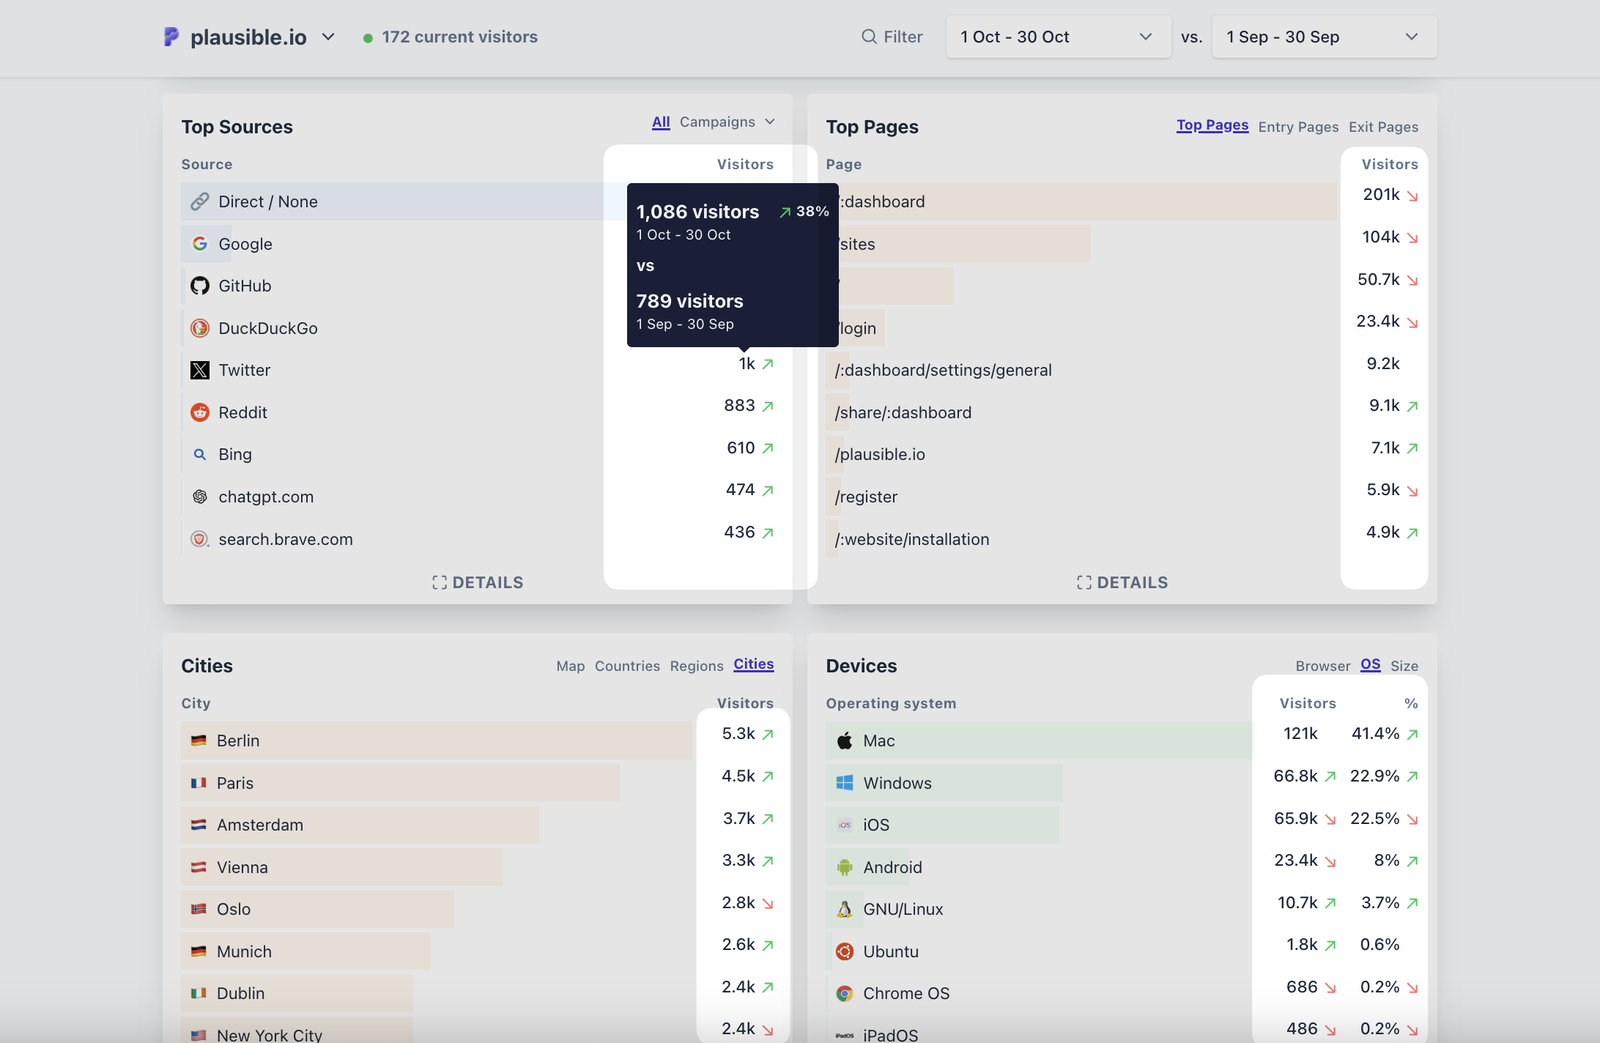The width and height of the screenshot is (1600, 1043).
Task: Click the Windows logo icon
Action: pyautogui.click(x=845, y=782)
